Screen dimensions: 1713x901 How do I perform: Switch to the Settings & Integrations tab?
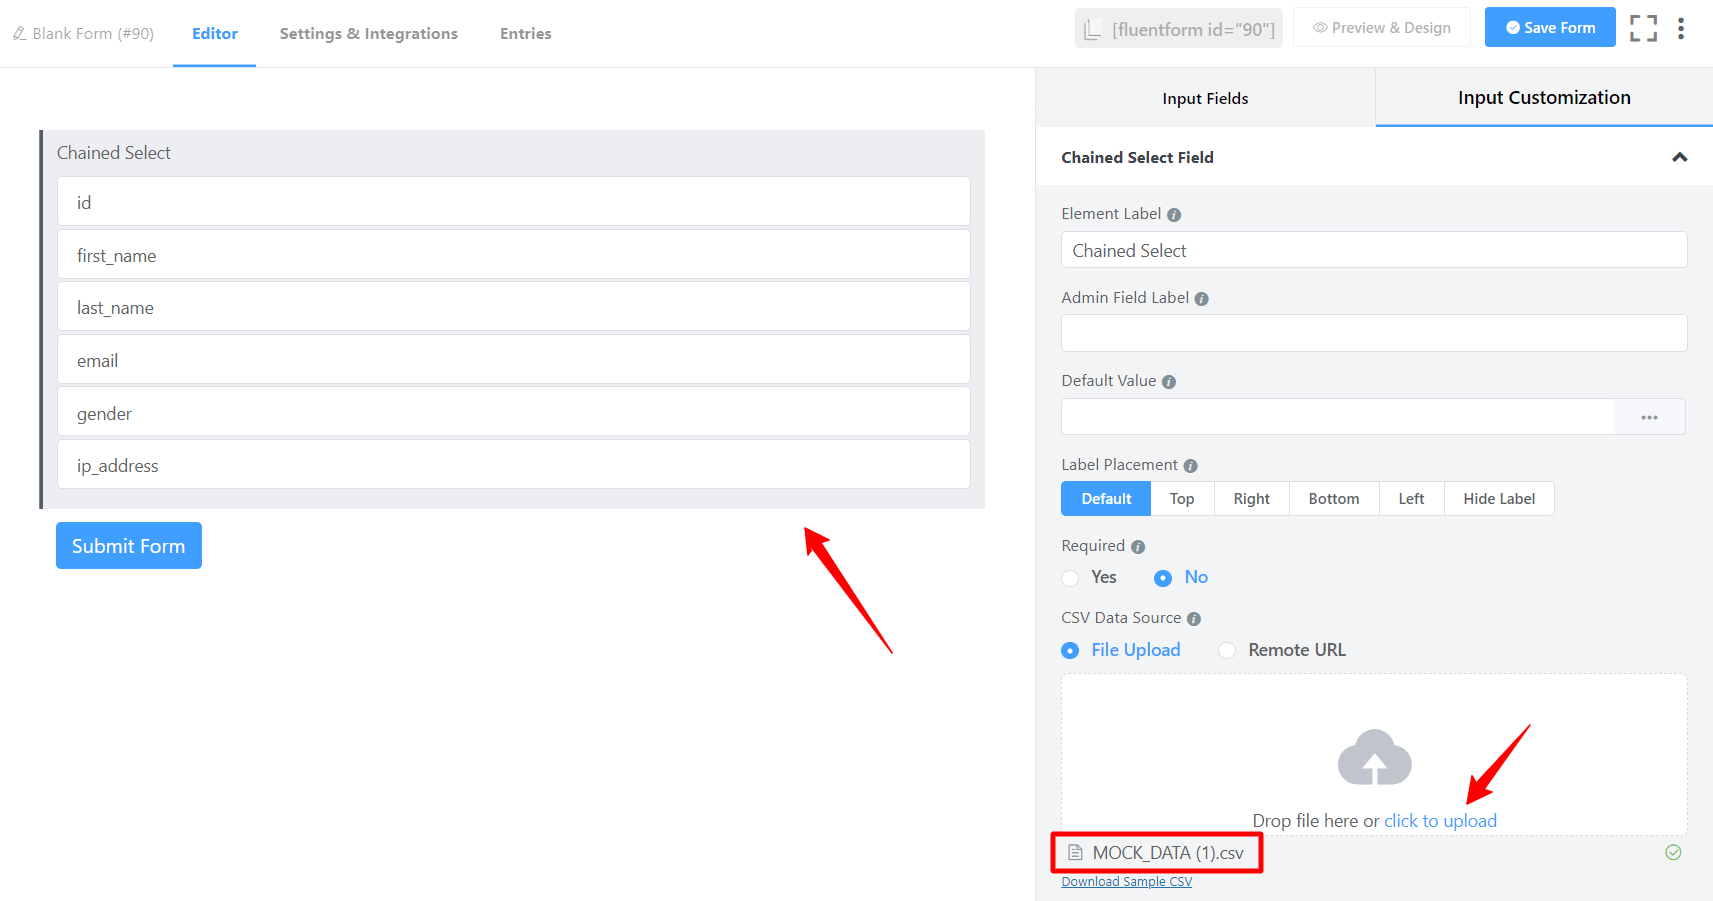(x=368, y=34)
